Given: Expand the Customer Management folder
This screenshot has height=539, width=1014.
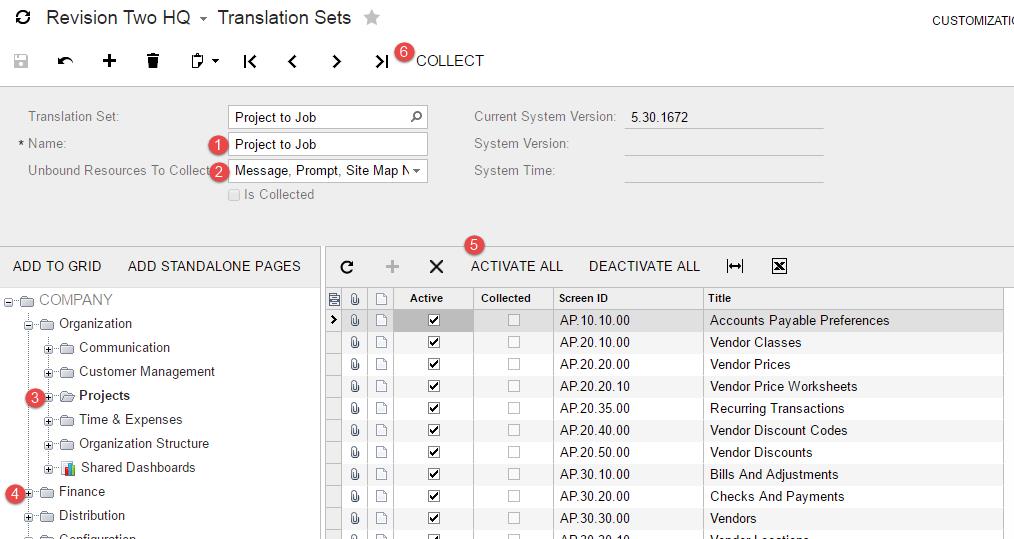Looking at the screenshot, I should [49, 373].
